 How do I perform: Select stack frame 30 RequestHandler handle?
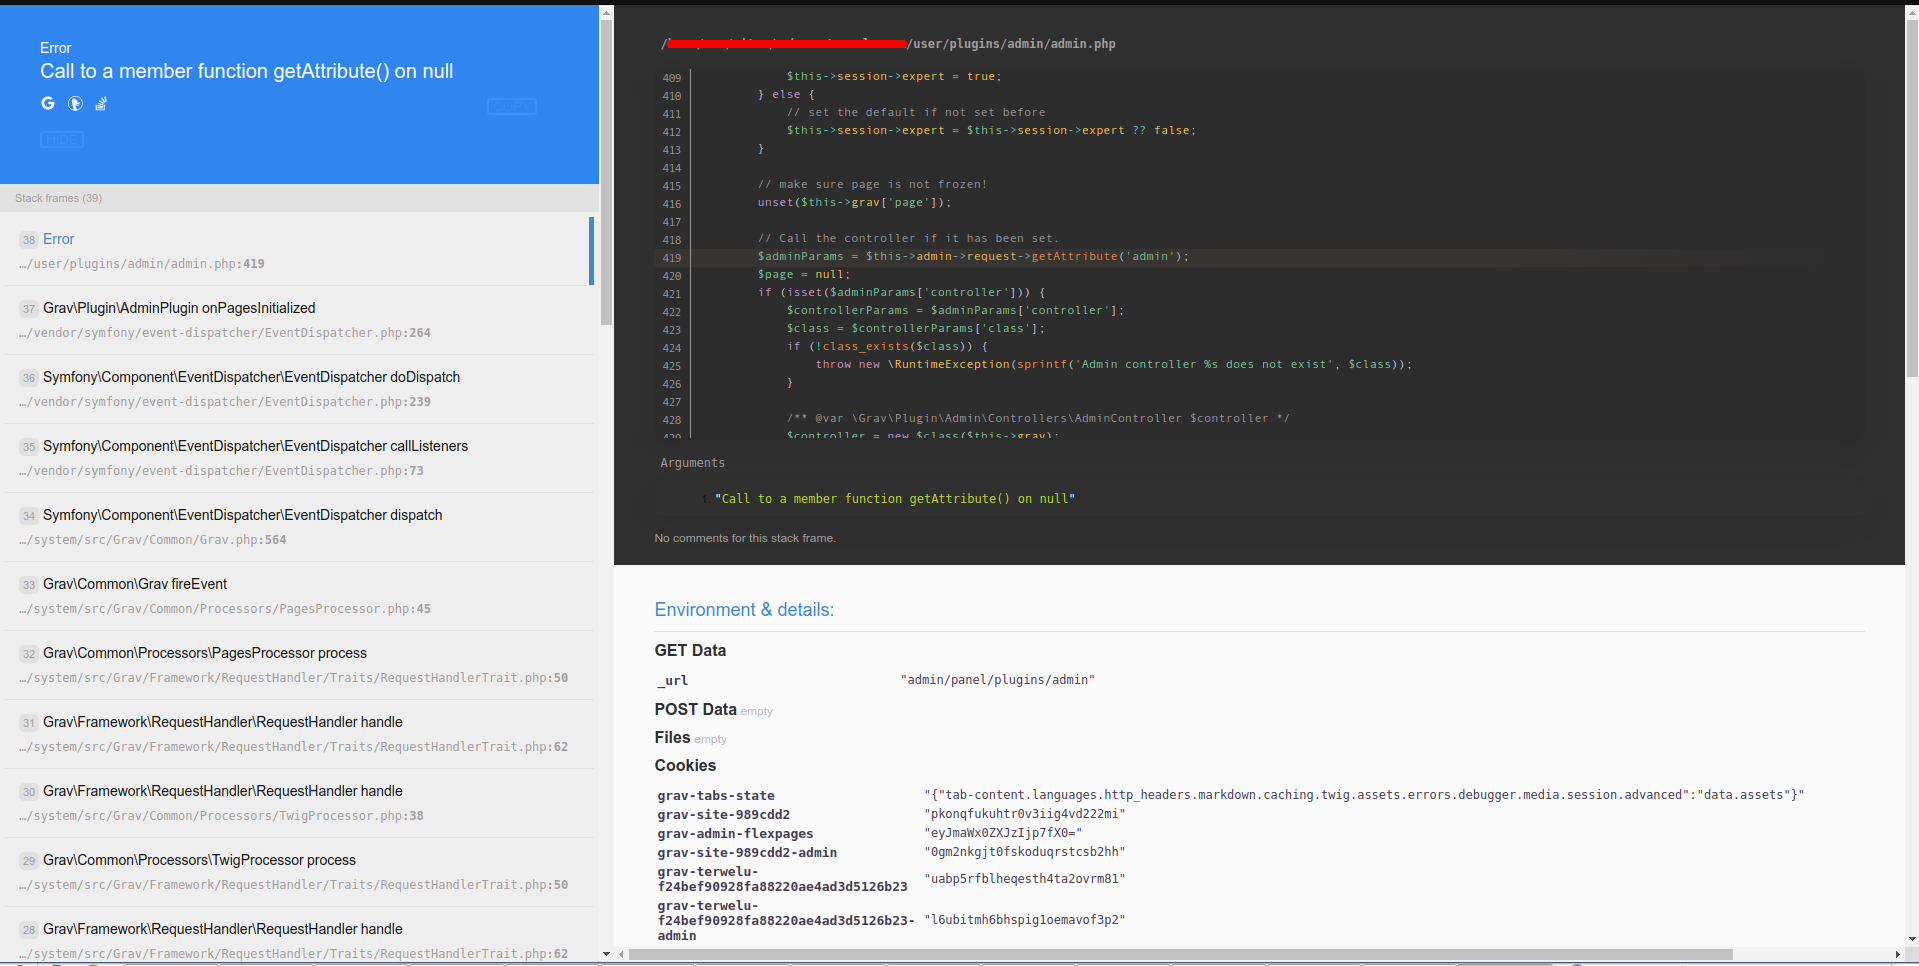click(x=297, y=803)
